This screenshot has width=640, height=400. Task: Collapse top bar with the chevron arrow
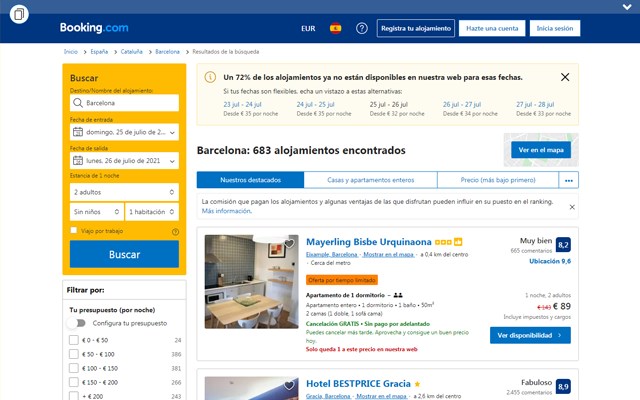(x=627, y=7)
